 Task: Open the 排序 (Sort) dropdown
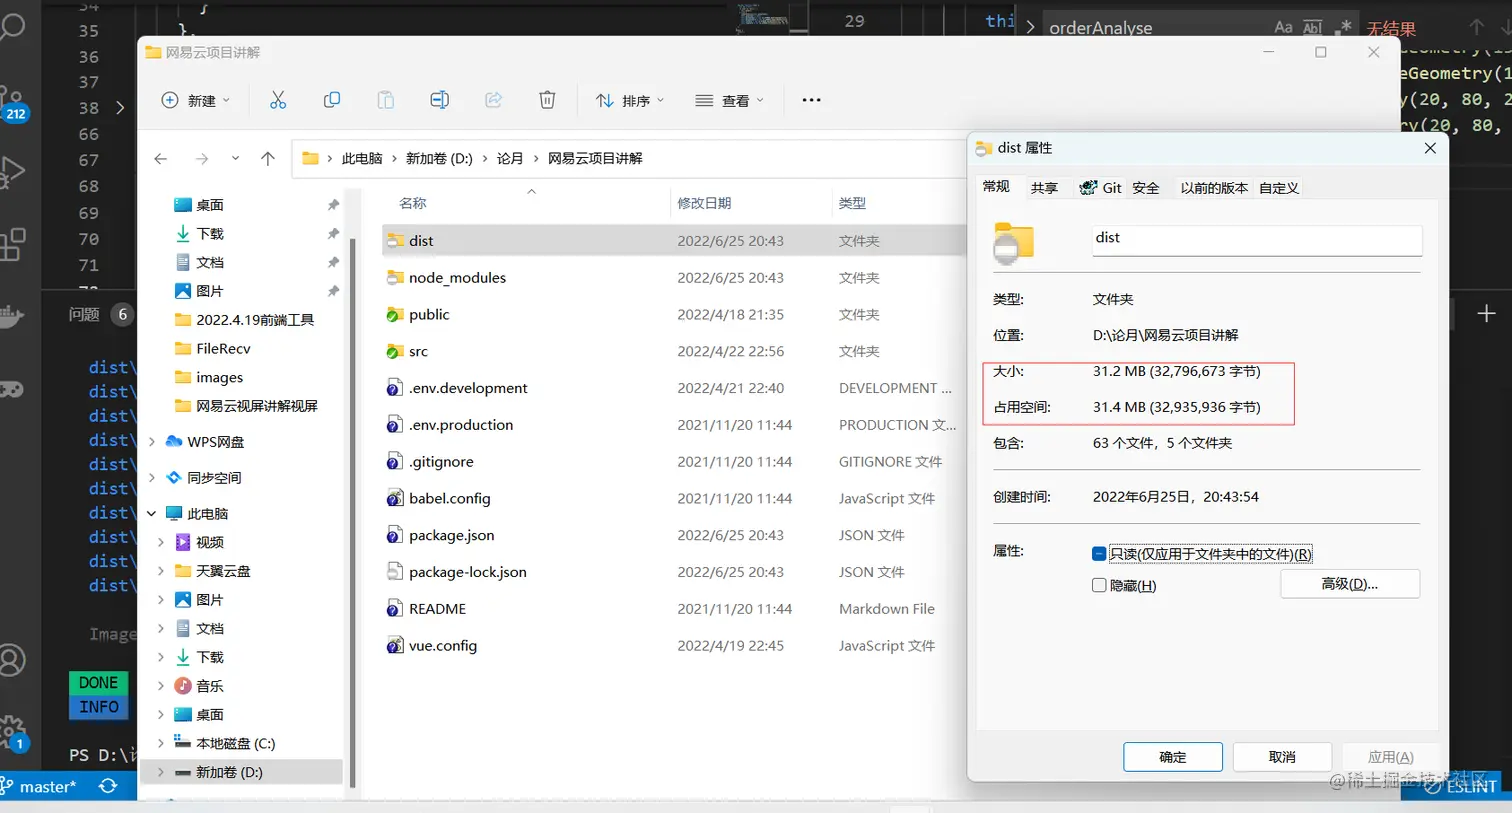[630, 100]
